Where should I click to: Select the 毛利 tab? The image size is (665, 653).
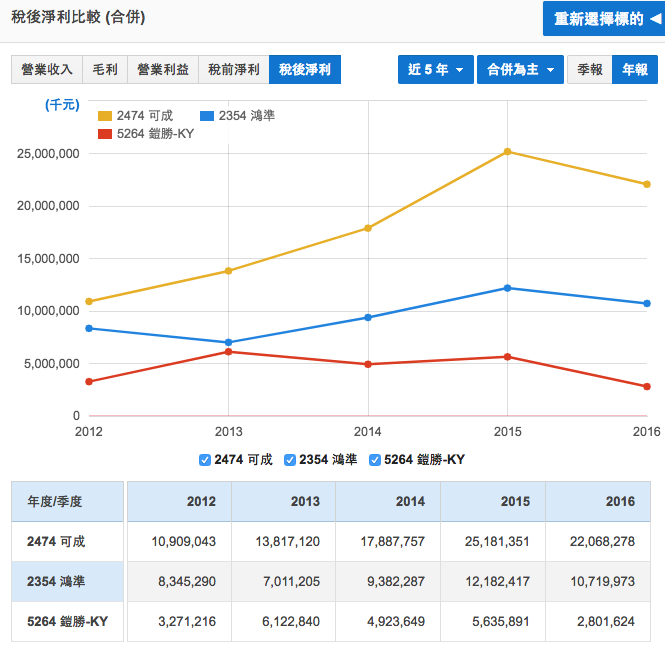click(x=105, y=69)
